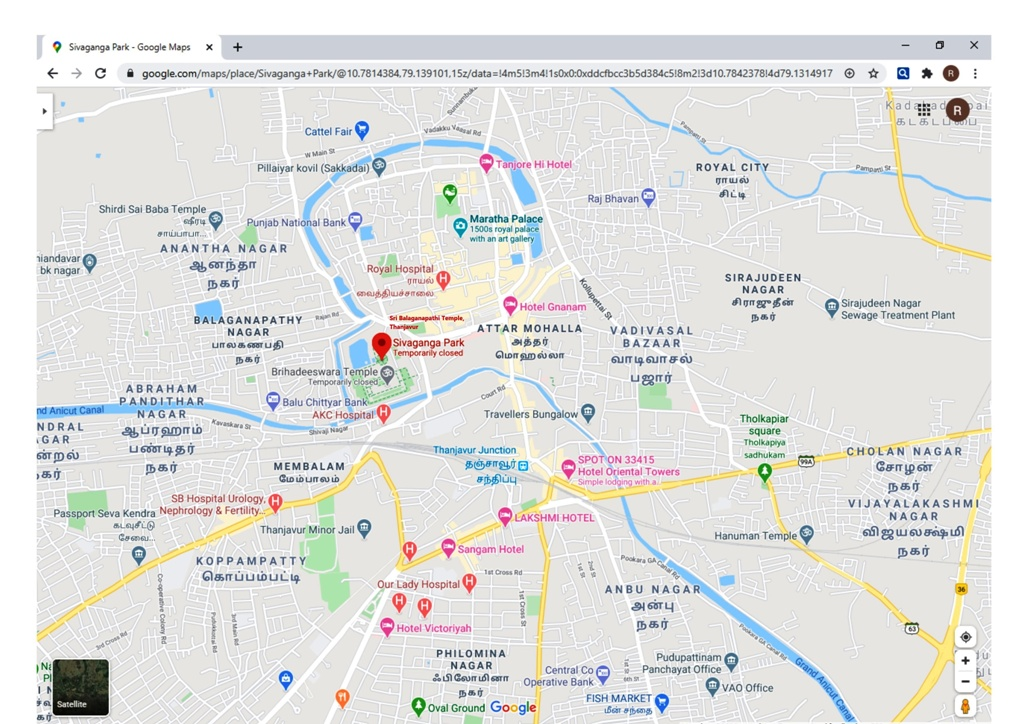1024x724 pixels.
Task: Reload the page
Action: point(100,73)
